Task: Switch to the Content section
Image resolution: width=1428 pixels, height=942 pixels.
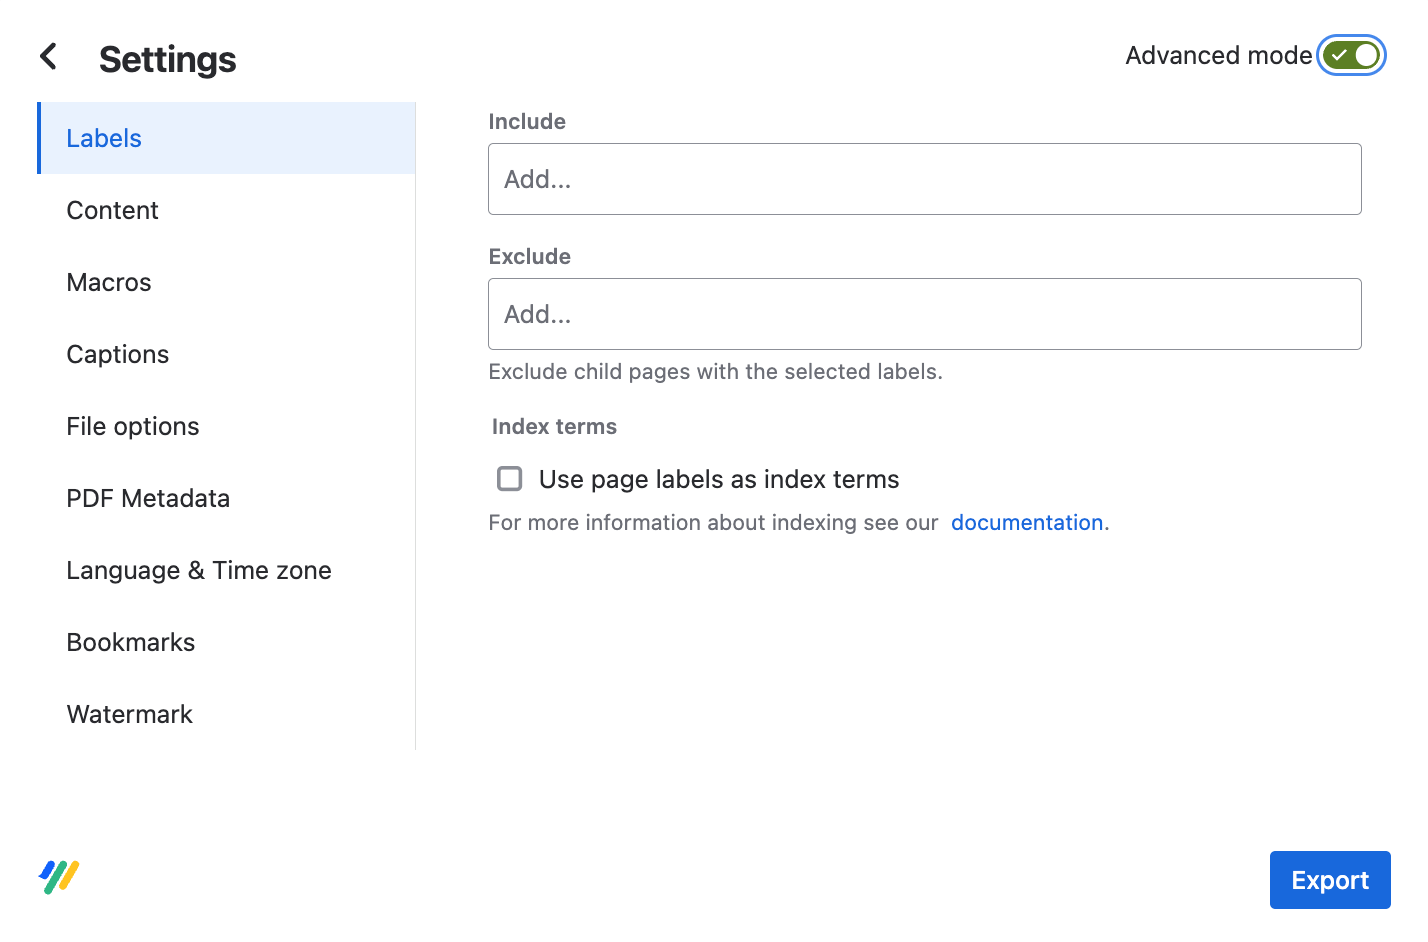Action: tap(226, 210)
